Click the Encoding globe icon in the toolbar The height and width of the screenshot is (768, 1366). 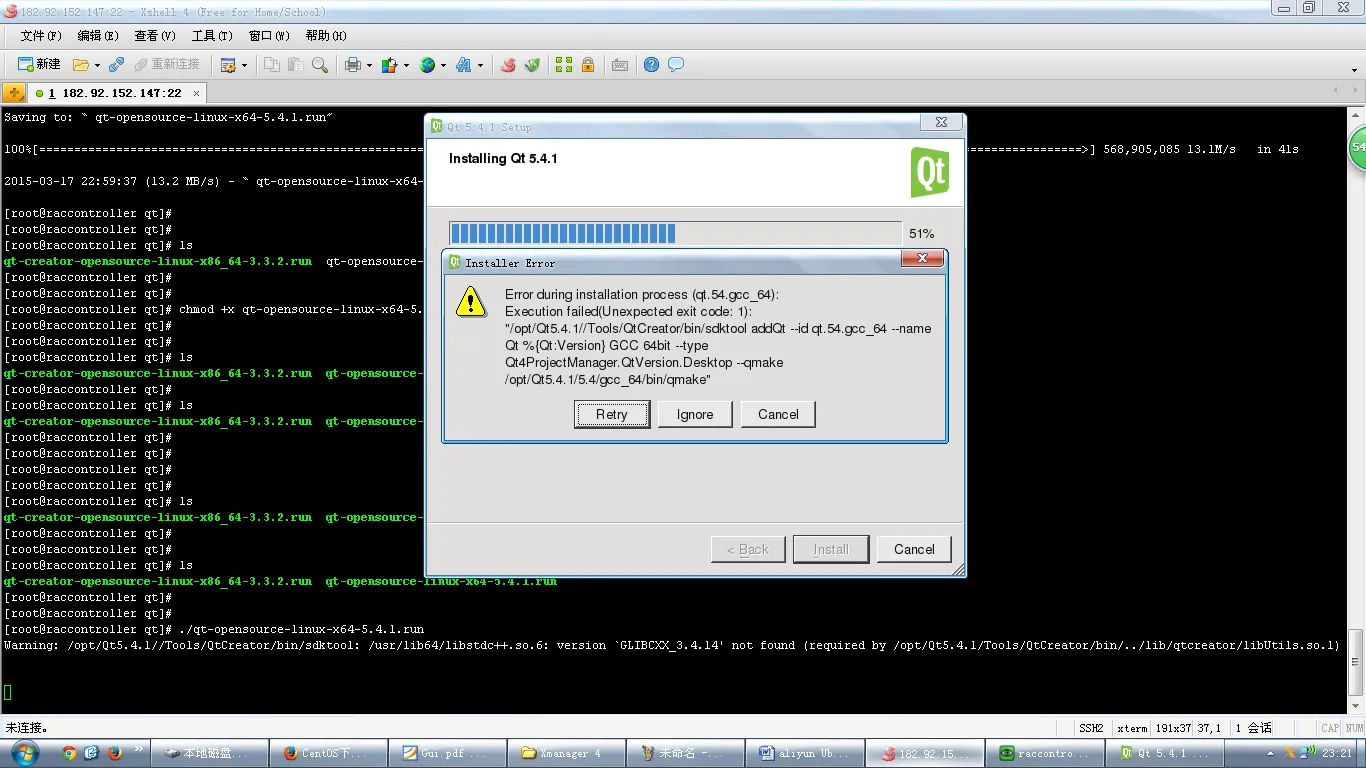coord(427,65)
